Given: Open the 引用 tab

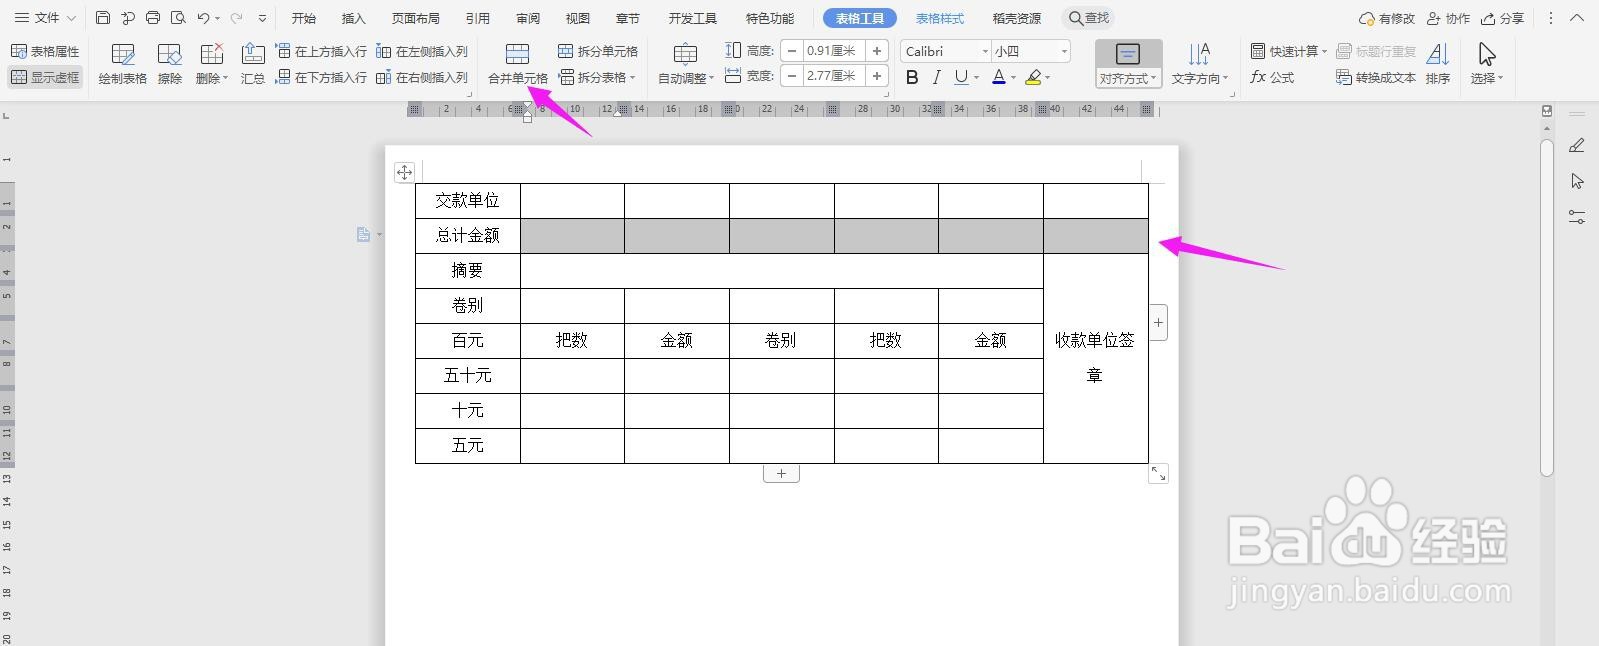Looking at the screenshot, I should tap(478, 18).
